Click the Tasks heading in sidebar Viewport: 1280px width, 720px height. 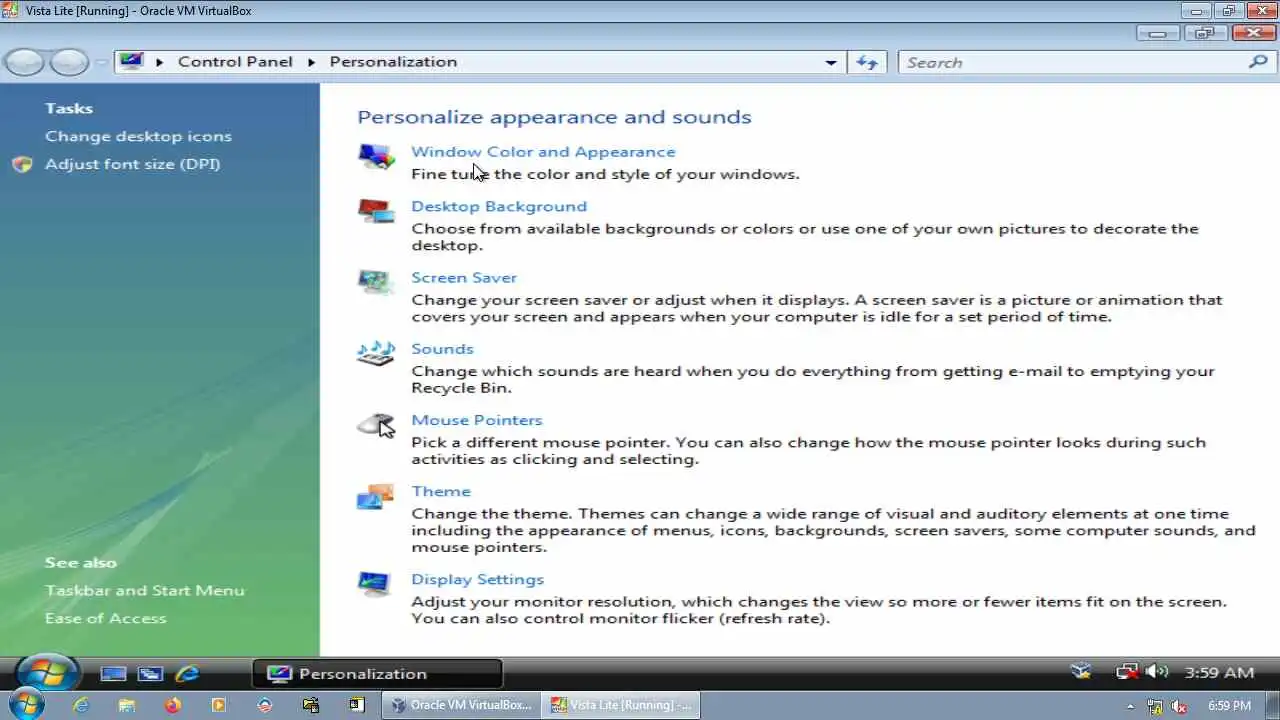68,108
